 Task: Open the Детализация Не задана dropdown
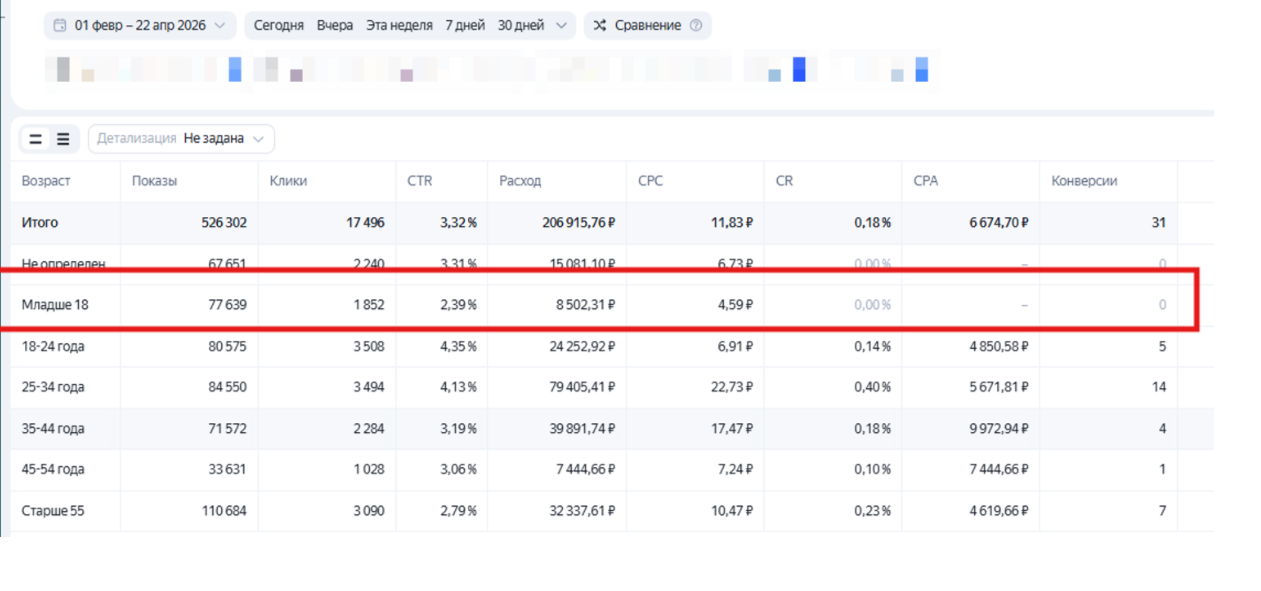[181, 139]
